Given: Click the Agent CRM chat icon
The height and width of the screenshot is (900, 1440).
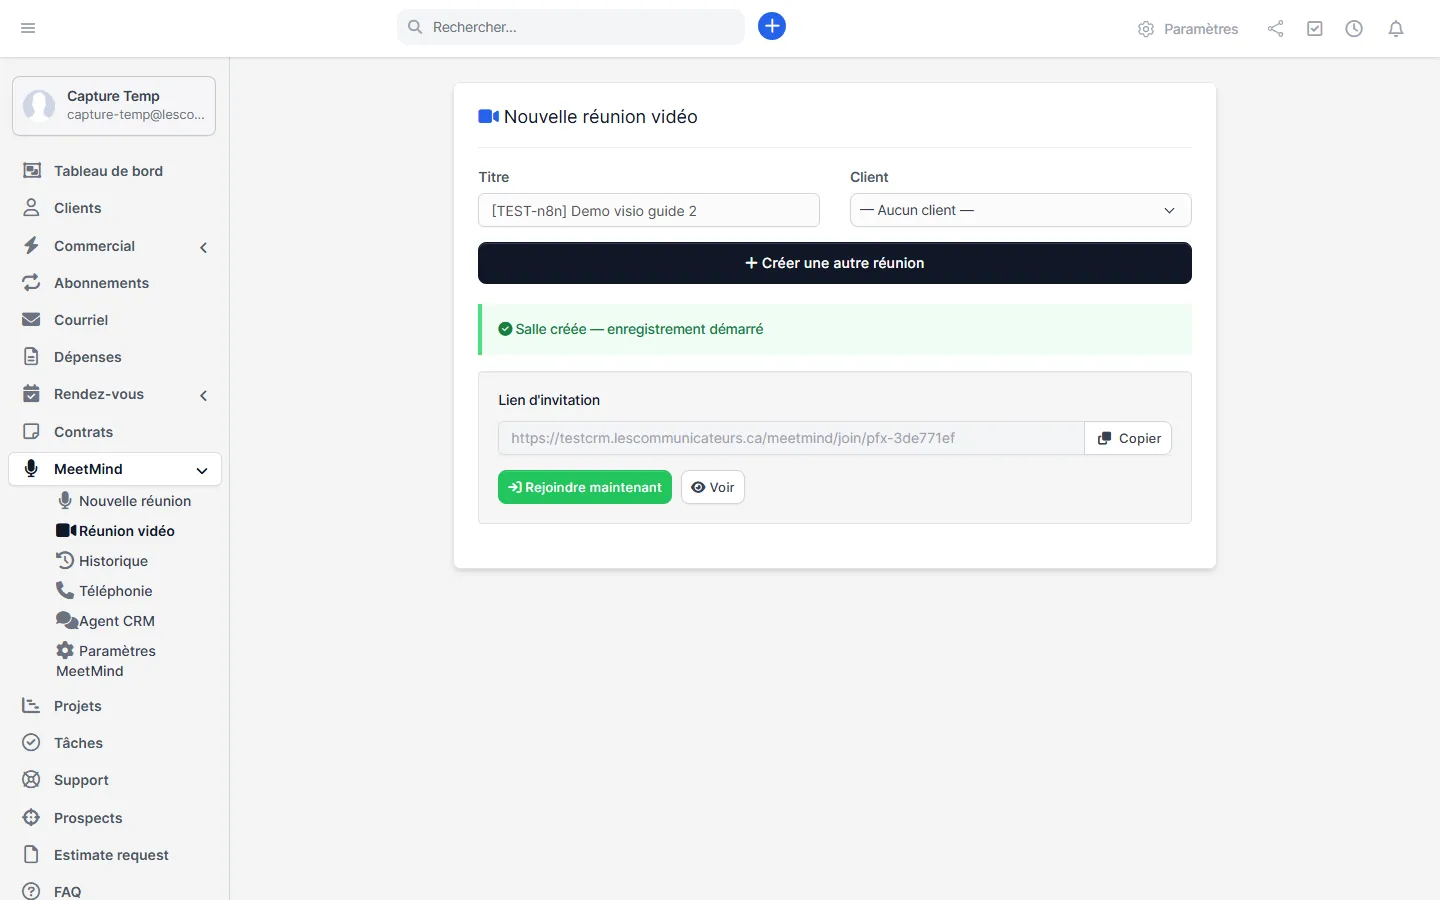Looking at the screenshot, I should pos(66,620).
